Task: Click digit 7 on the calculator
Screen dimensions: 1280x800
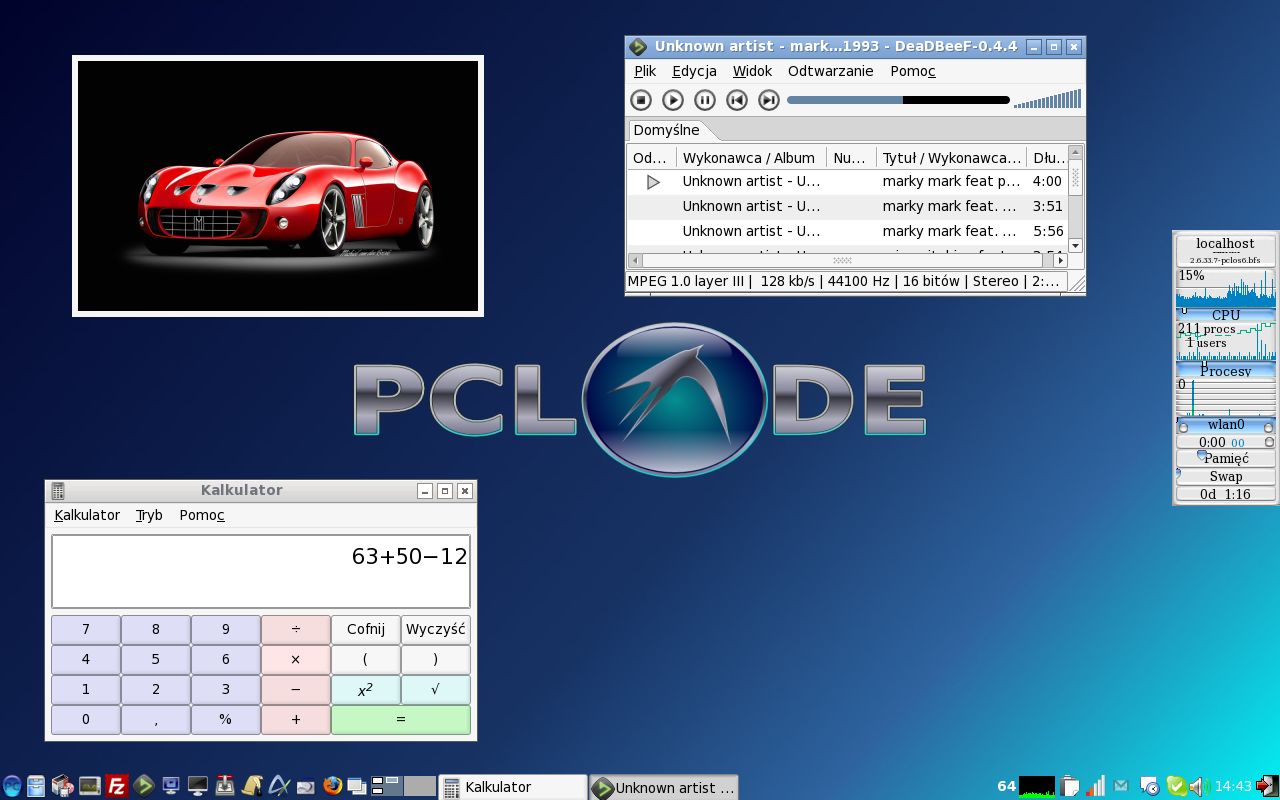Action: point(86,629)
